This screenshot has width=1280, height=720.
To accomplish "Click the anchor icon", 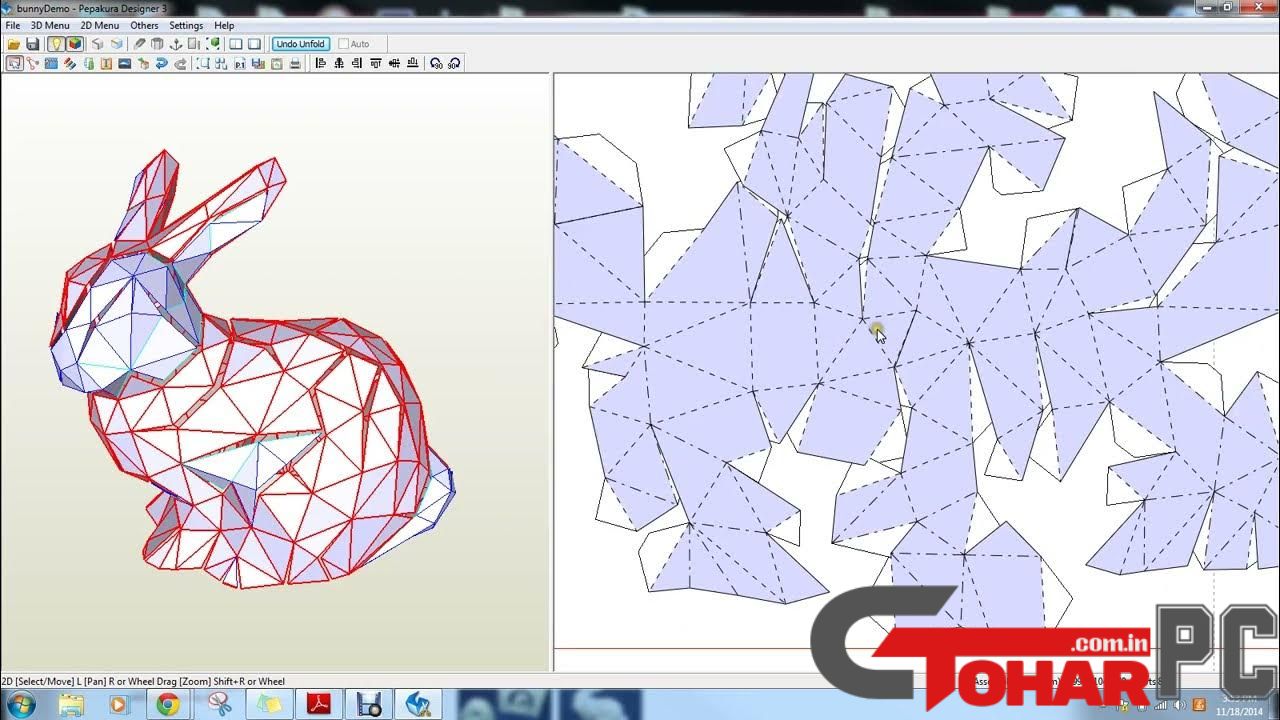I will (175, 44).
